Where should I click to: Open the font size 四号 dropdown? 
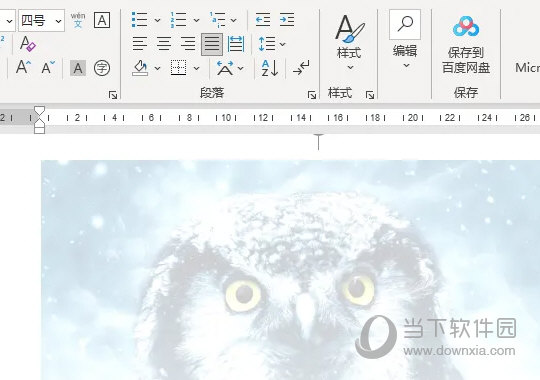pyautogui.click(x=41, y=21)
